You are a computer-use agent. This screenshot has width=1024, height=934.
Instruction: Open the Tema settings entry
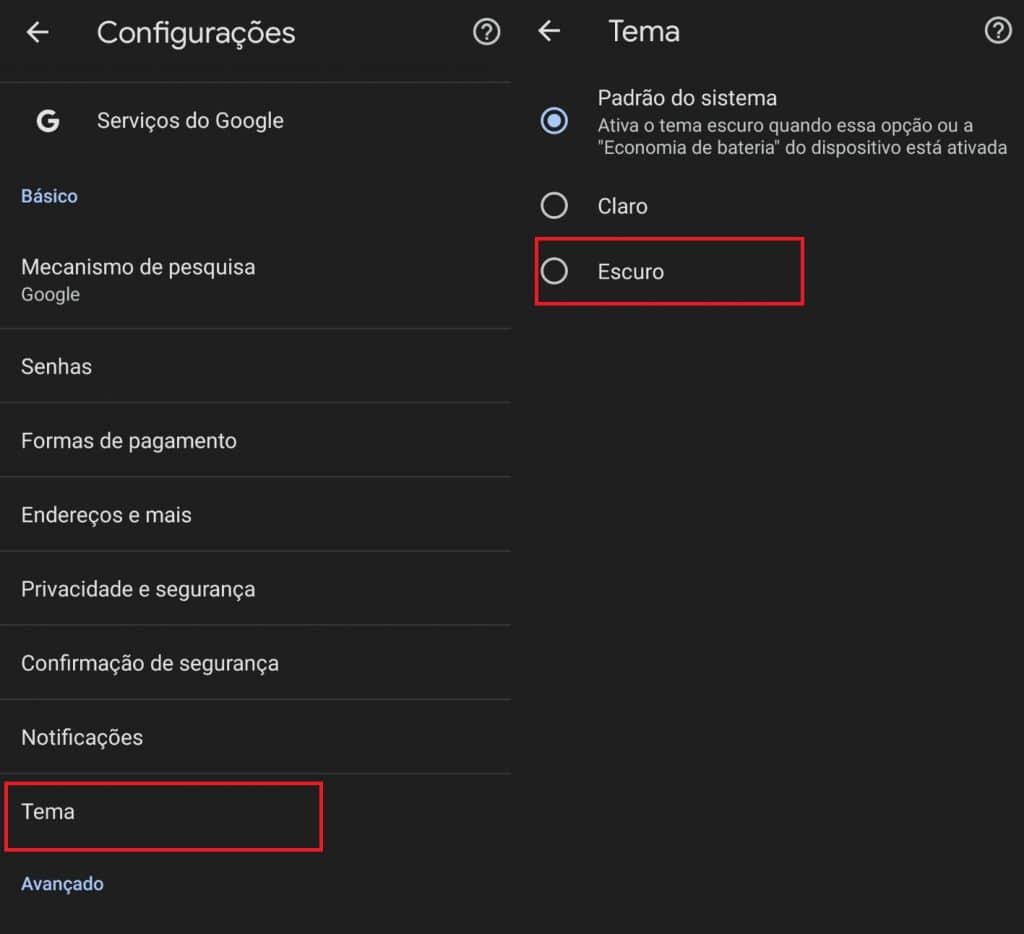coord(255,812)
